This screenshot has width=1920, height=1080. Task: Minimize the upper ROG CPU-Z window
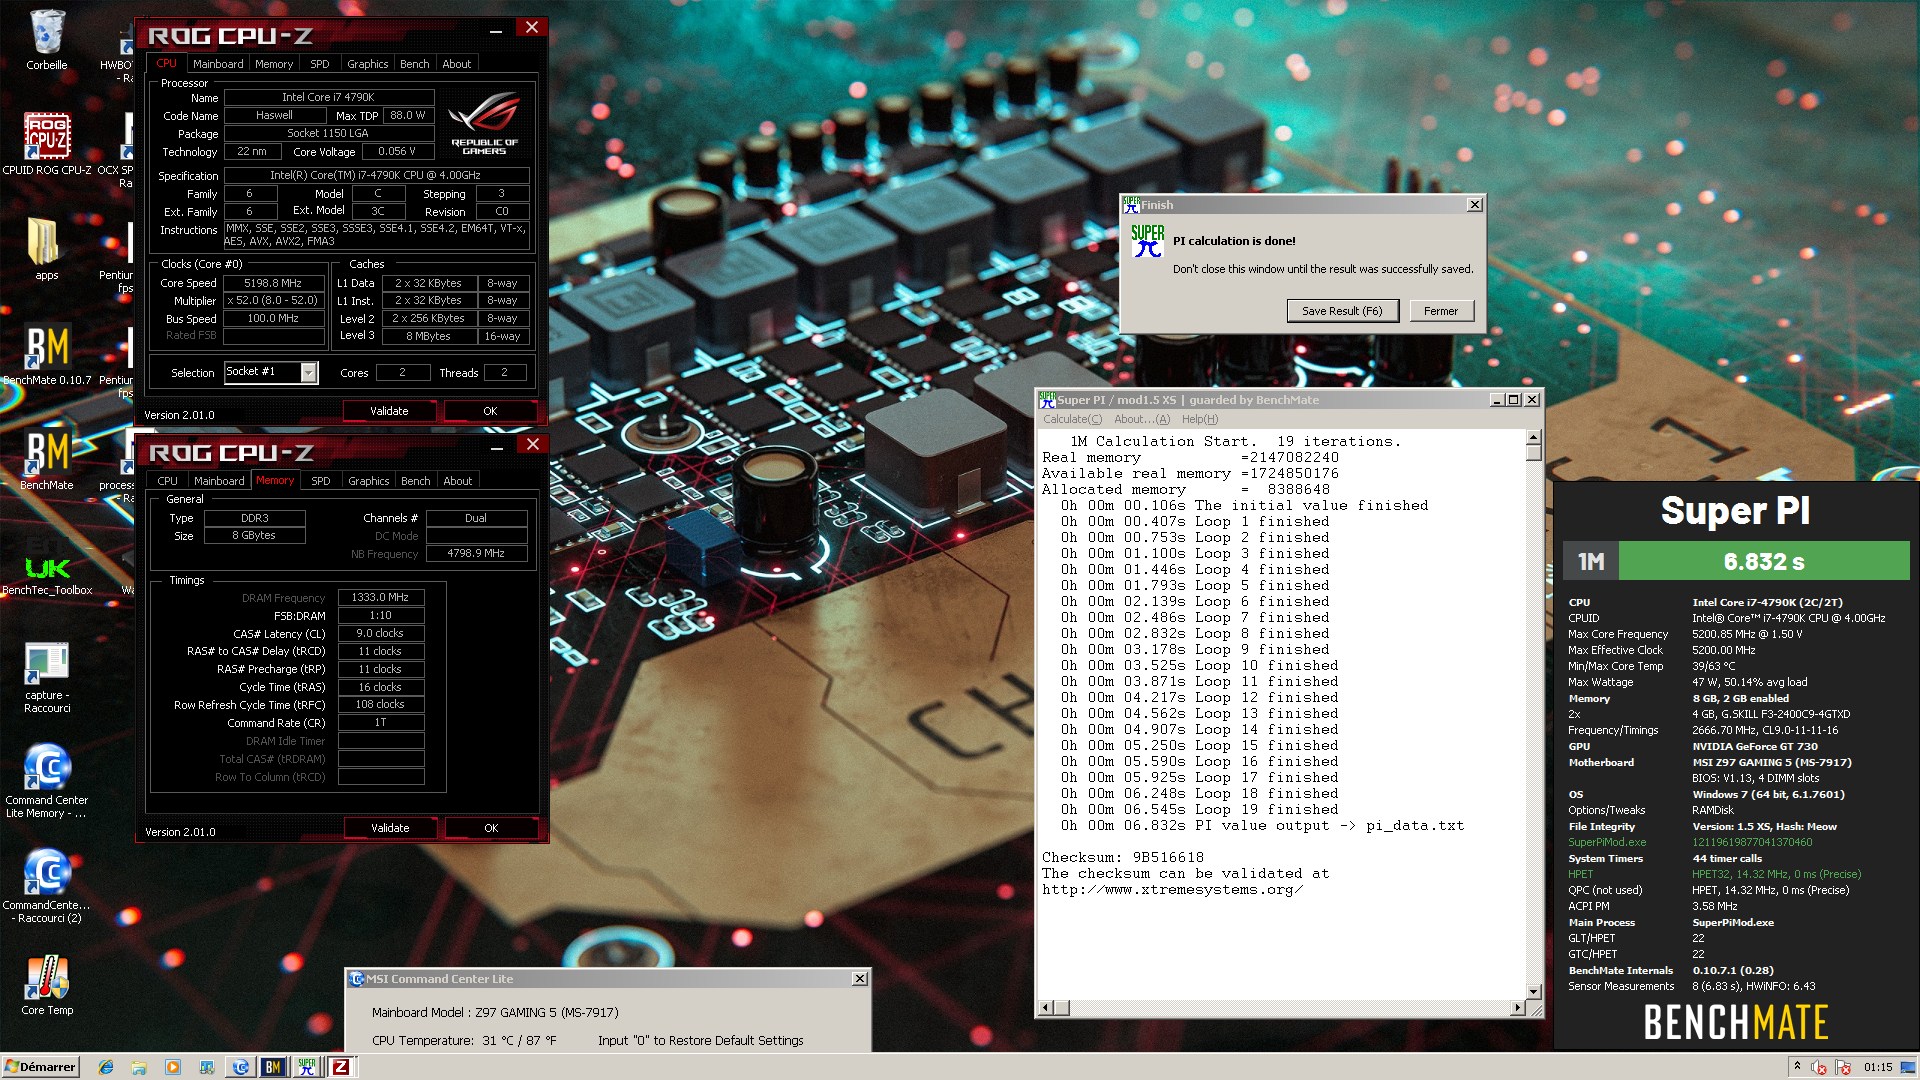pyautogui.click(x=495, y=30)
